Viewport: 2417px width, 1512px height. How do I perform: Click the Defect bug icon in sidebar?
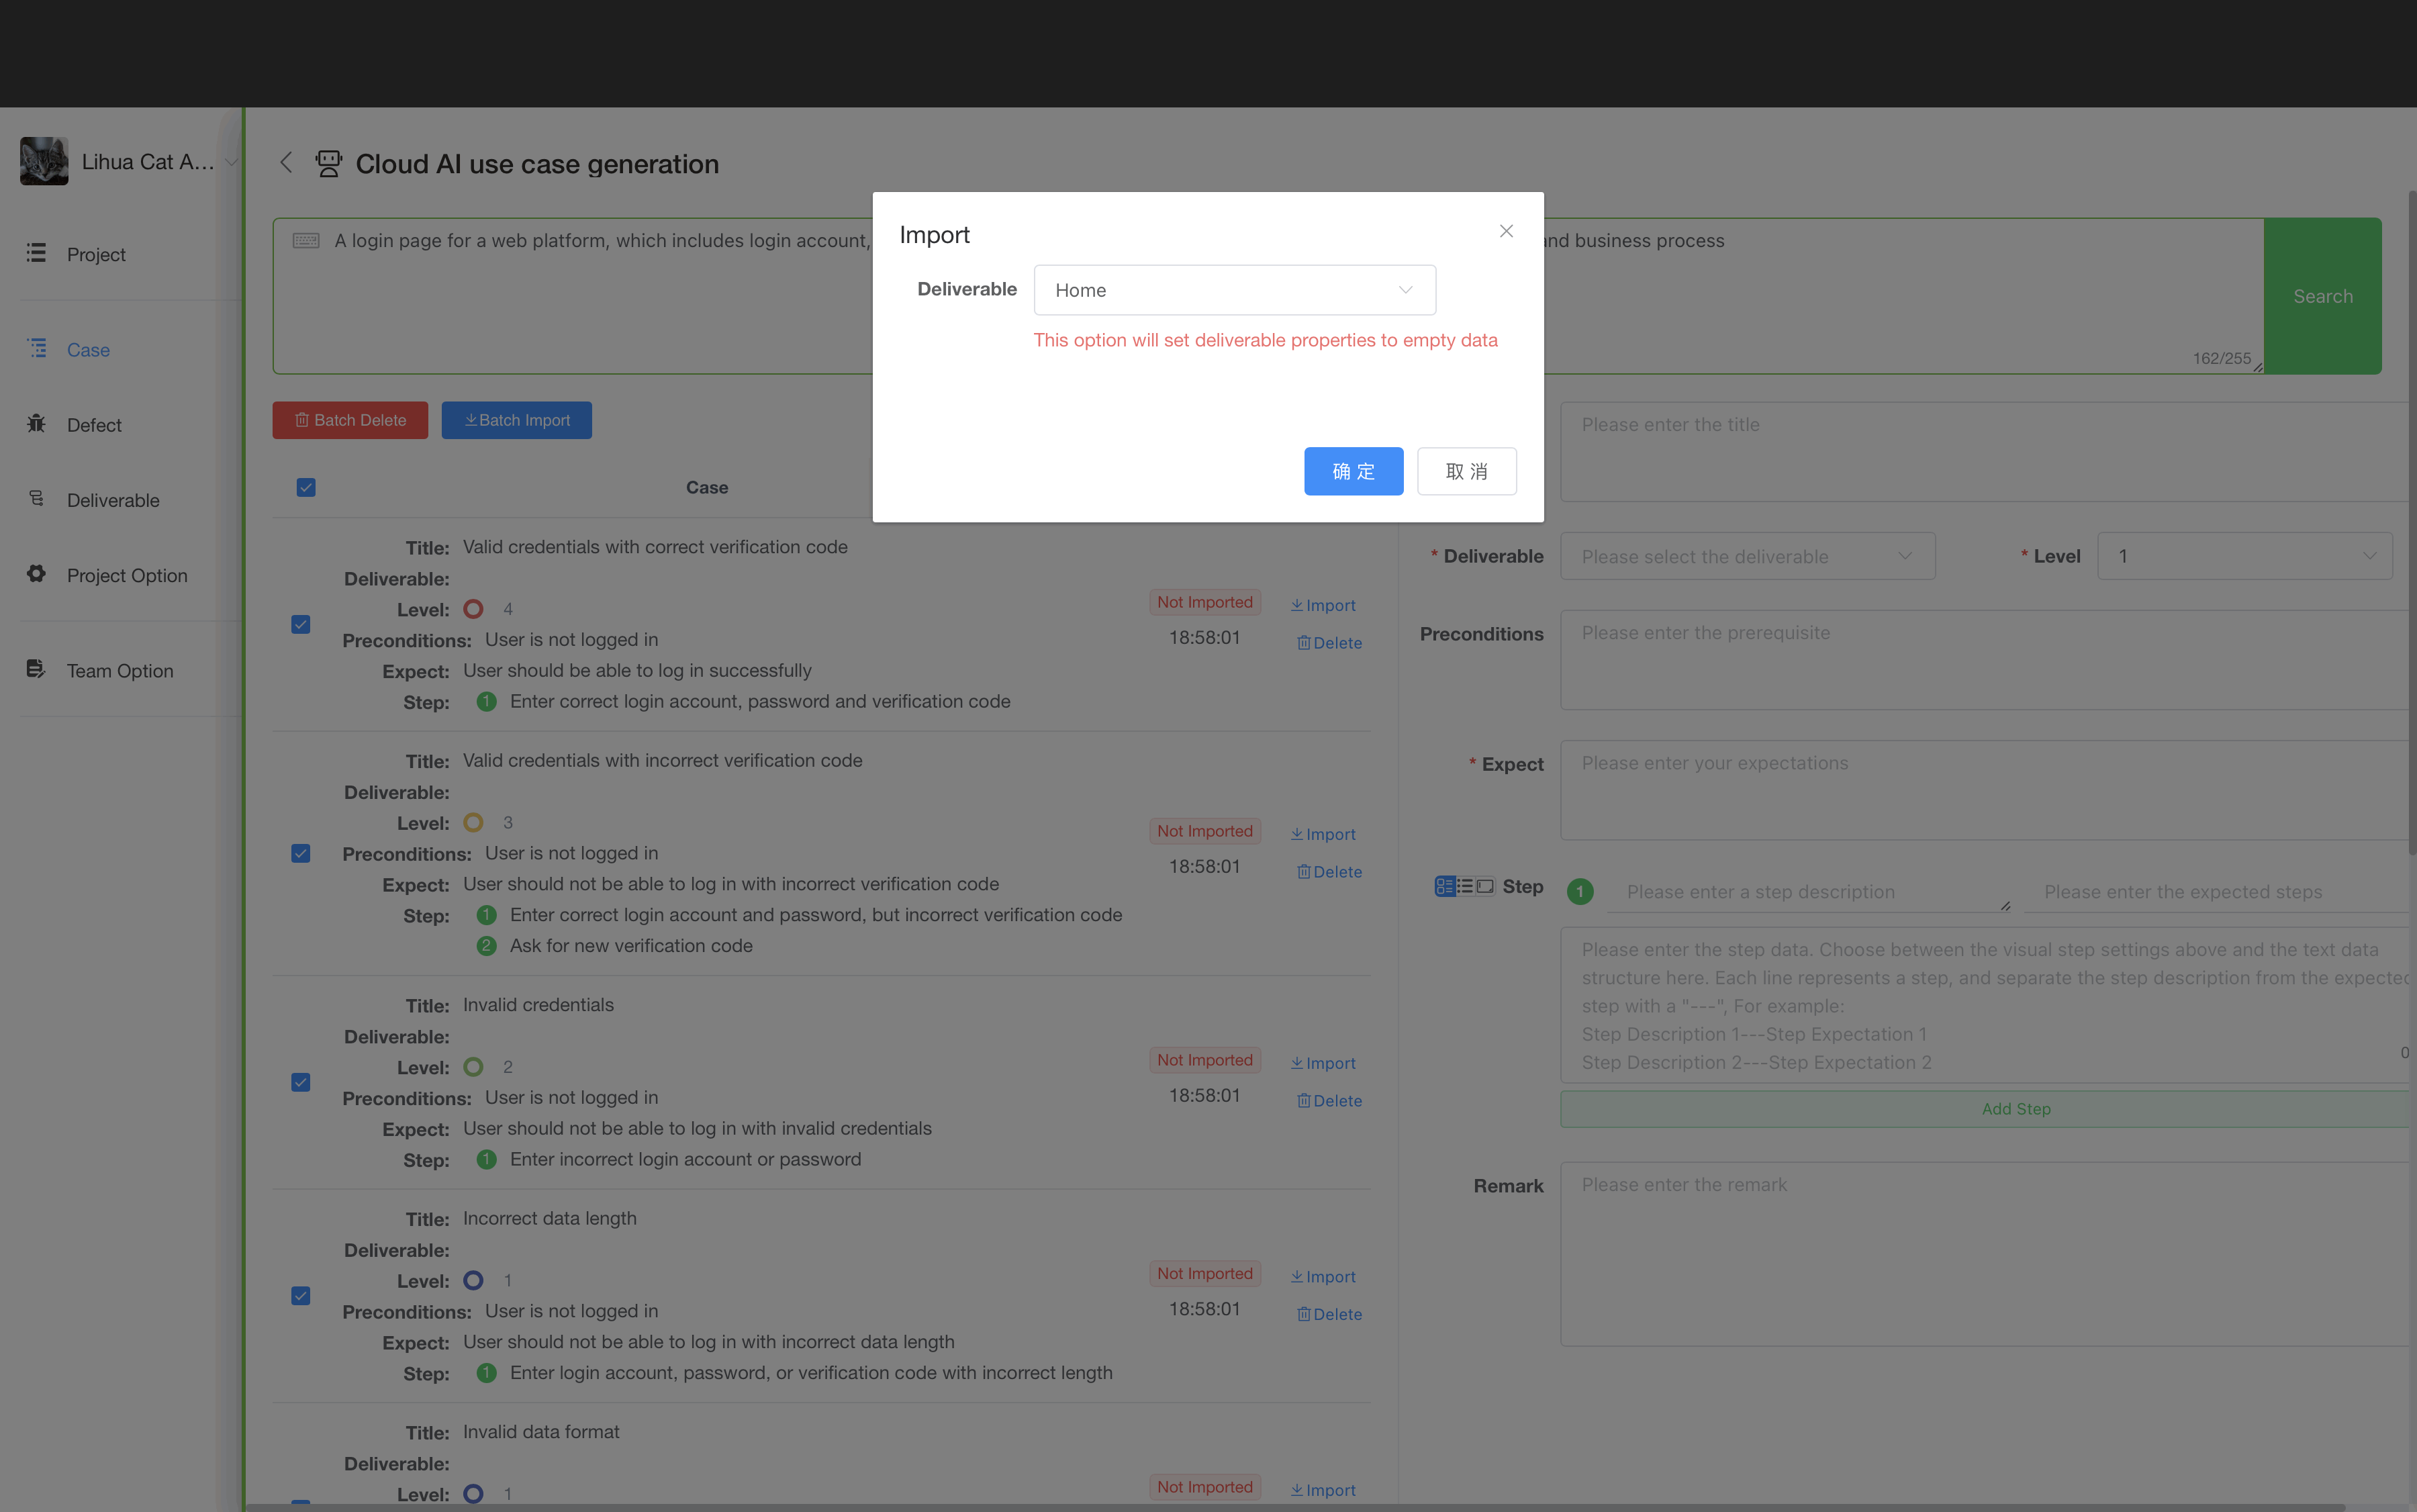pos(36,423)
